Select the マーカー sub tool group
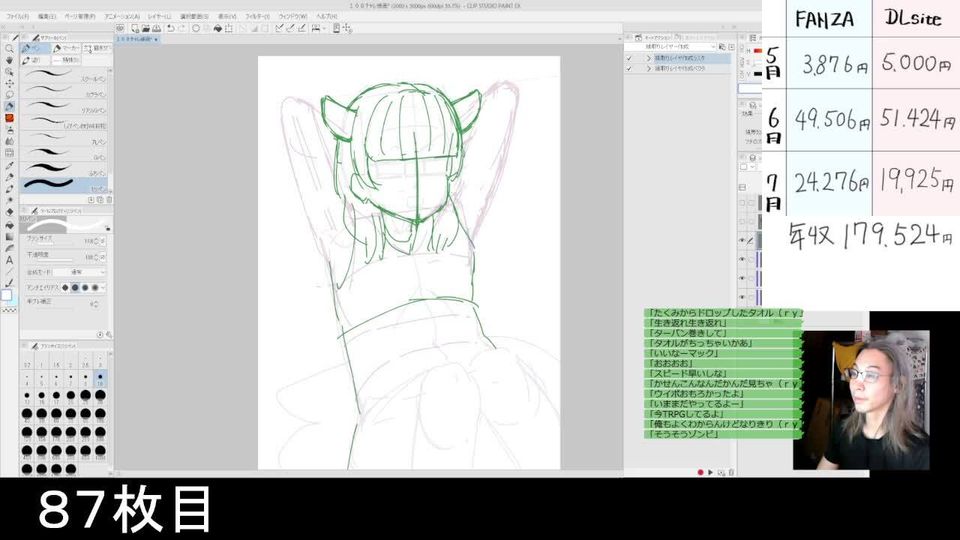 point(67,47)
